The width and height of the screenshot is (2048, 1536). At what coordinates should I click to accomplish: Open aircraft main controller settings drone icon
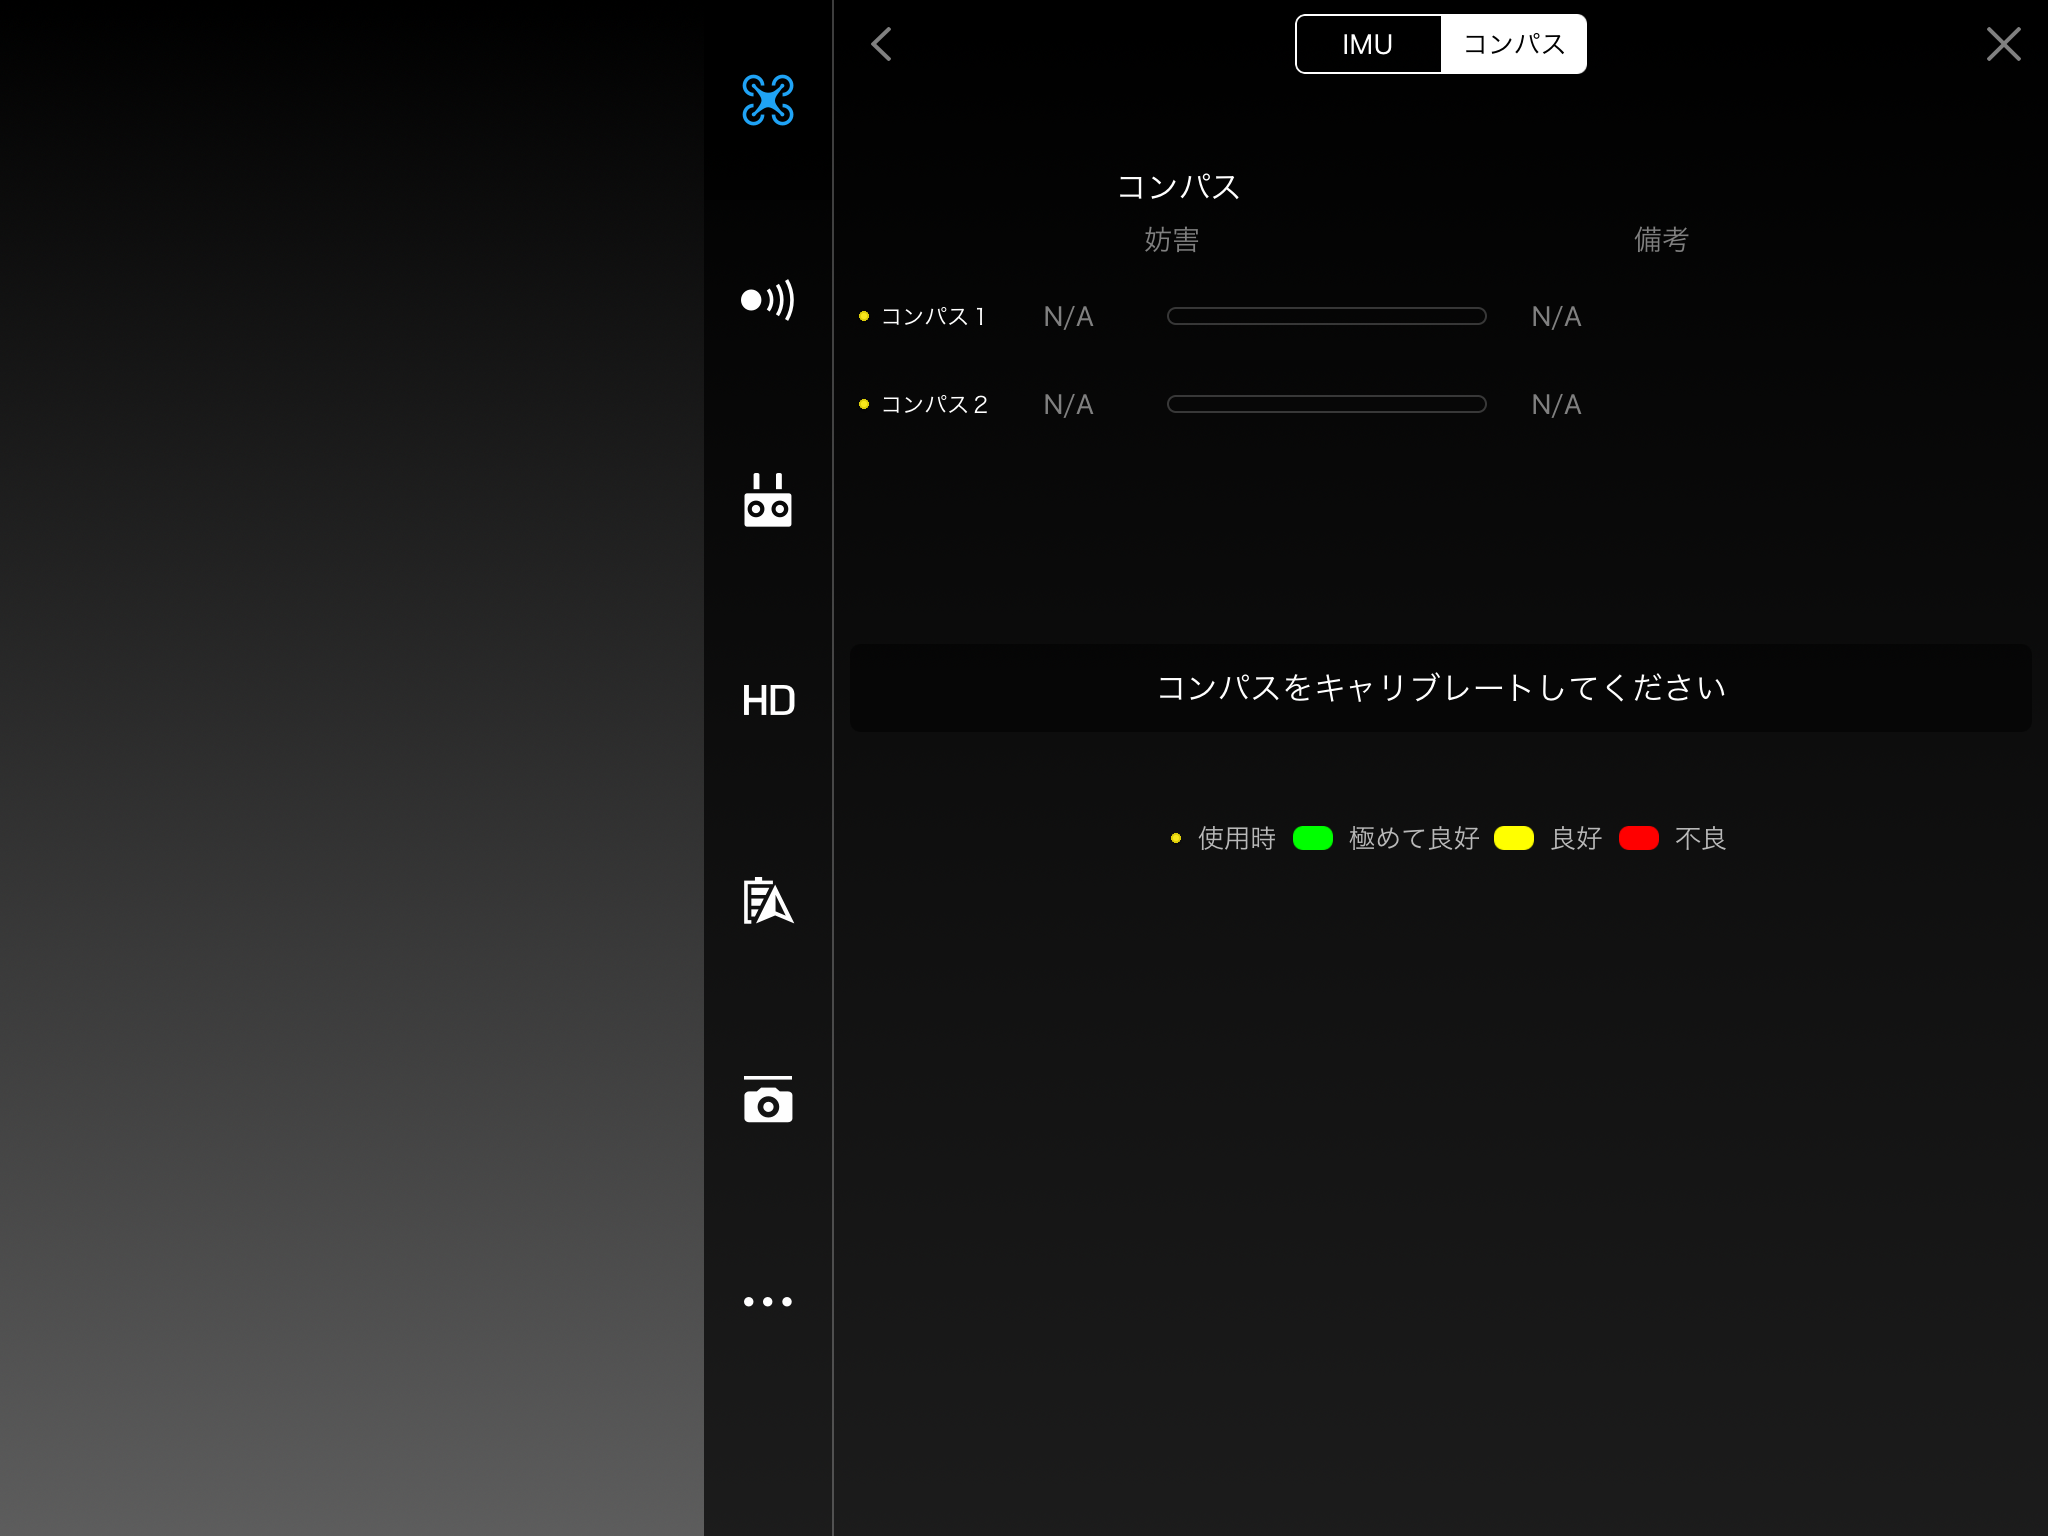point(767,100)
